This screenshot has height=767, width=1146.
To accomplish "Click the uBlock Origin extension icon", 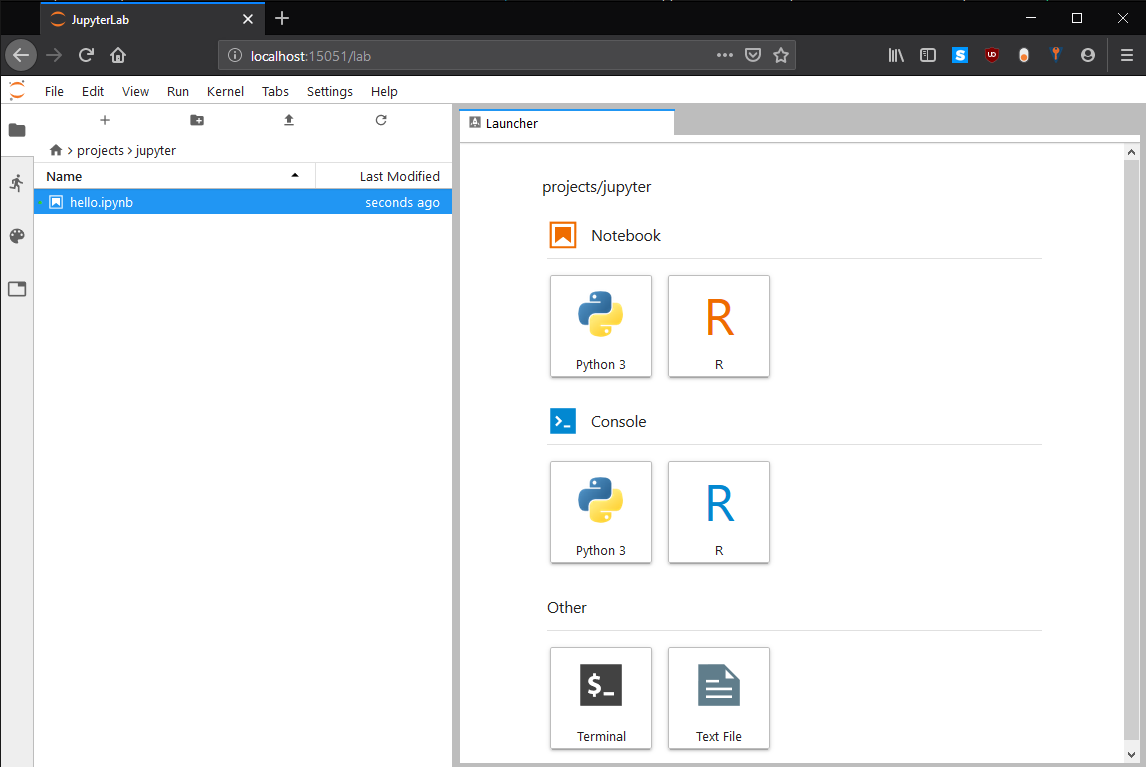I will tap(992, 55).
